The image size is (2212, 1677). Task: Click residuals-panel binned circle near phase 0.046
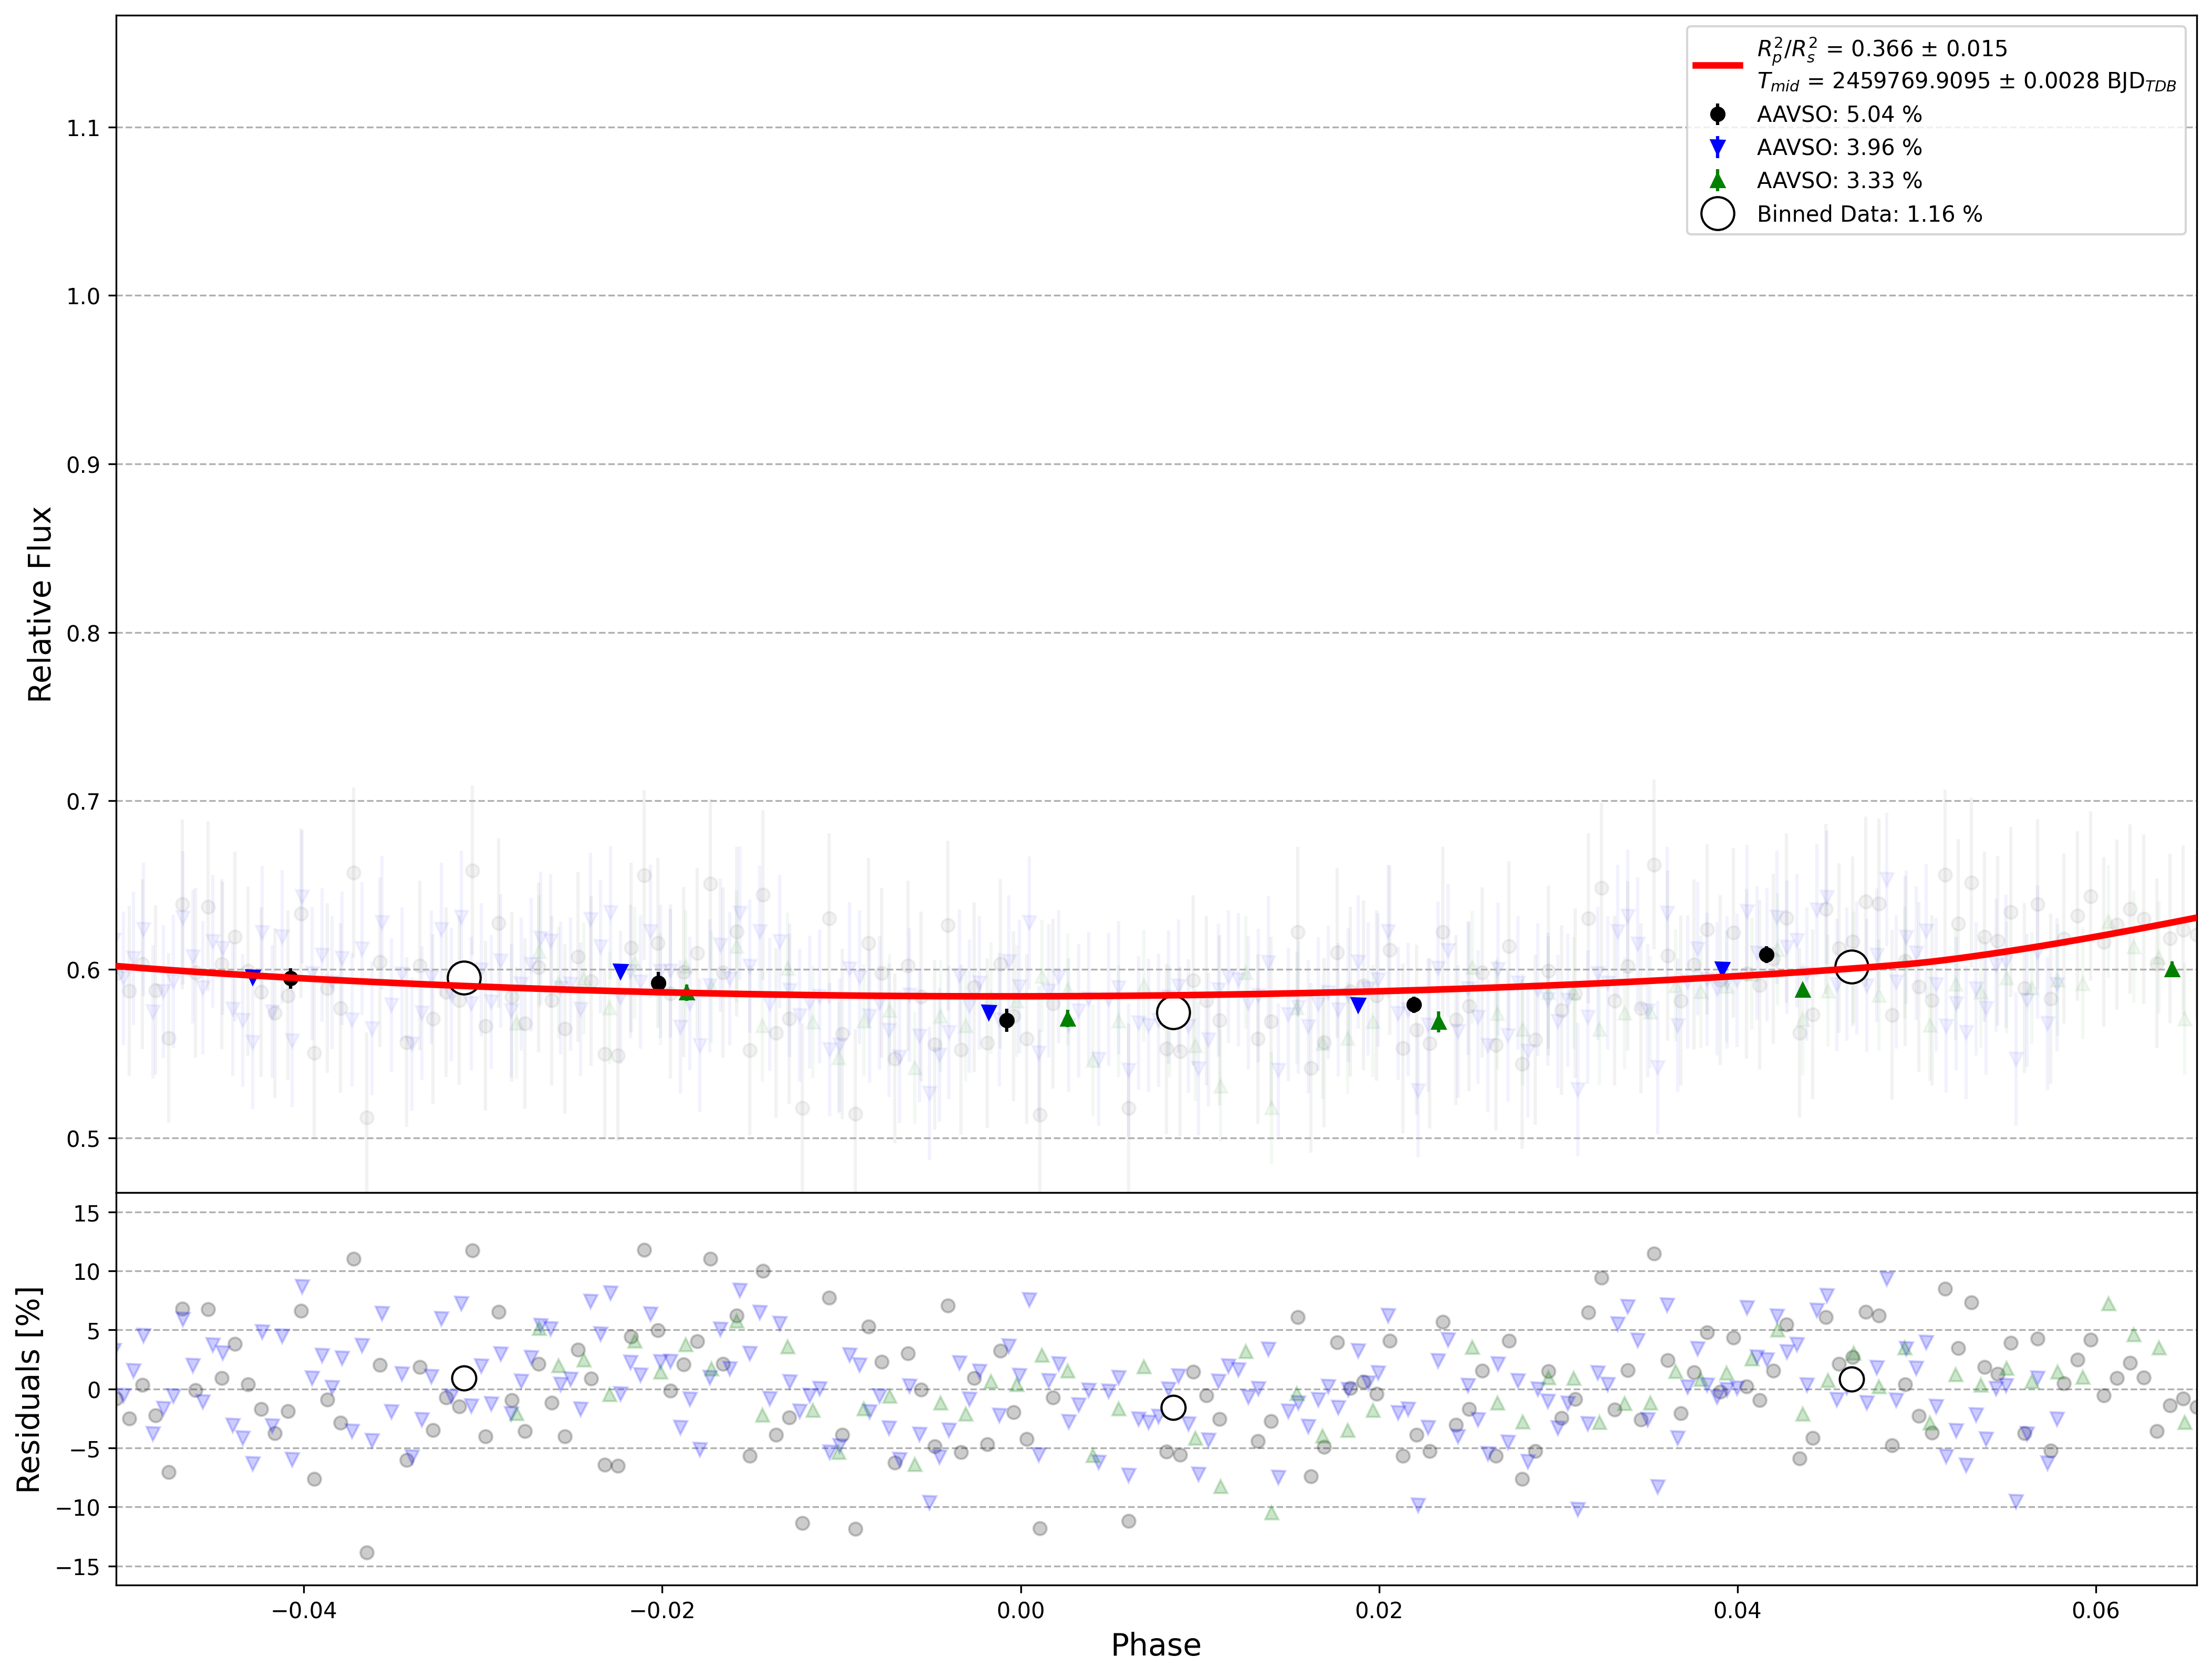click(x=1851, y=1379)
